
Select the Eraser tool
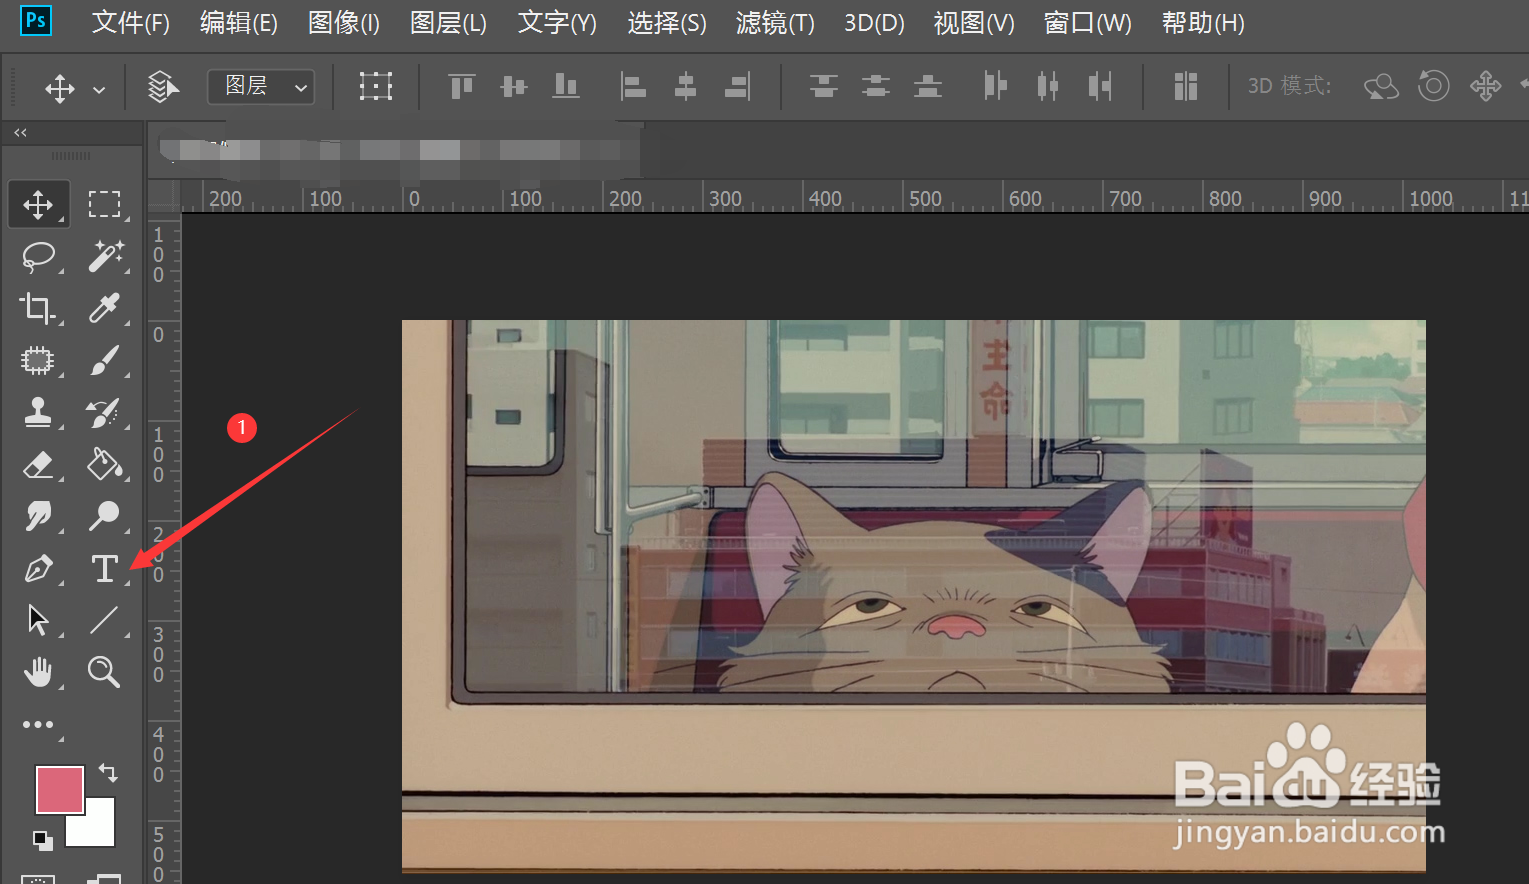click(38, 464)
